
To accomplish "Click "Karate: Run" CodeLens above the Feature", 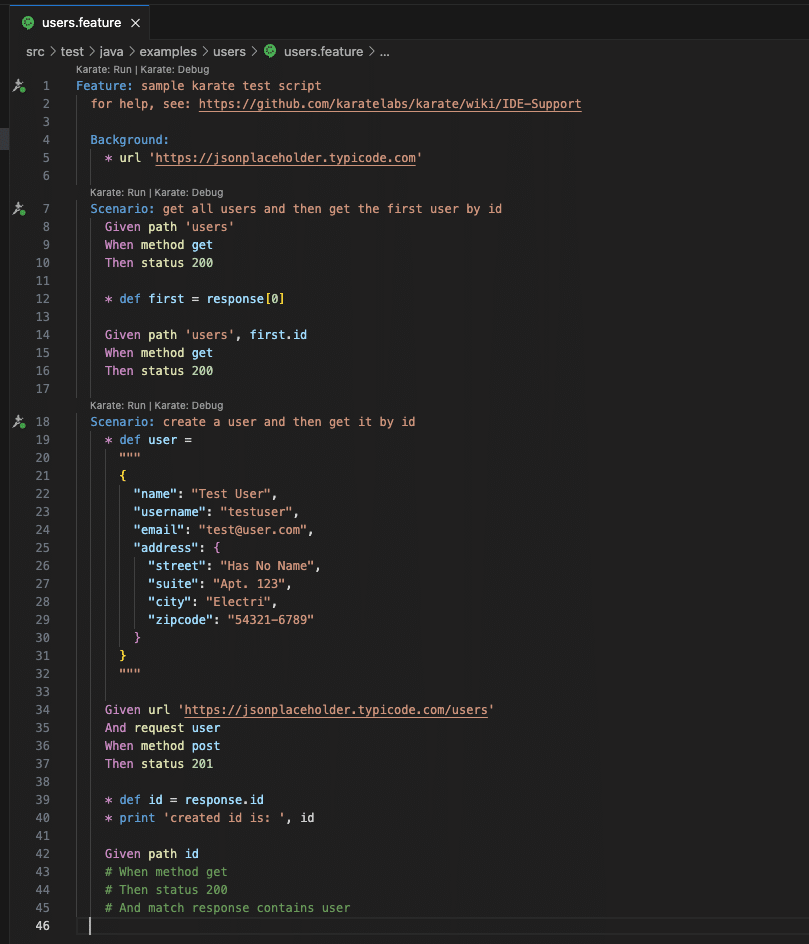I will point(102,69).
